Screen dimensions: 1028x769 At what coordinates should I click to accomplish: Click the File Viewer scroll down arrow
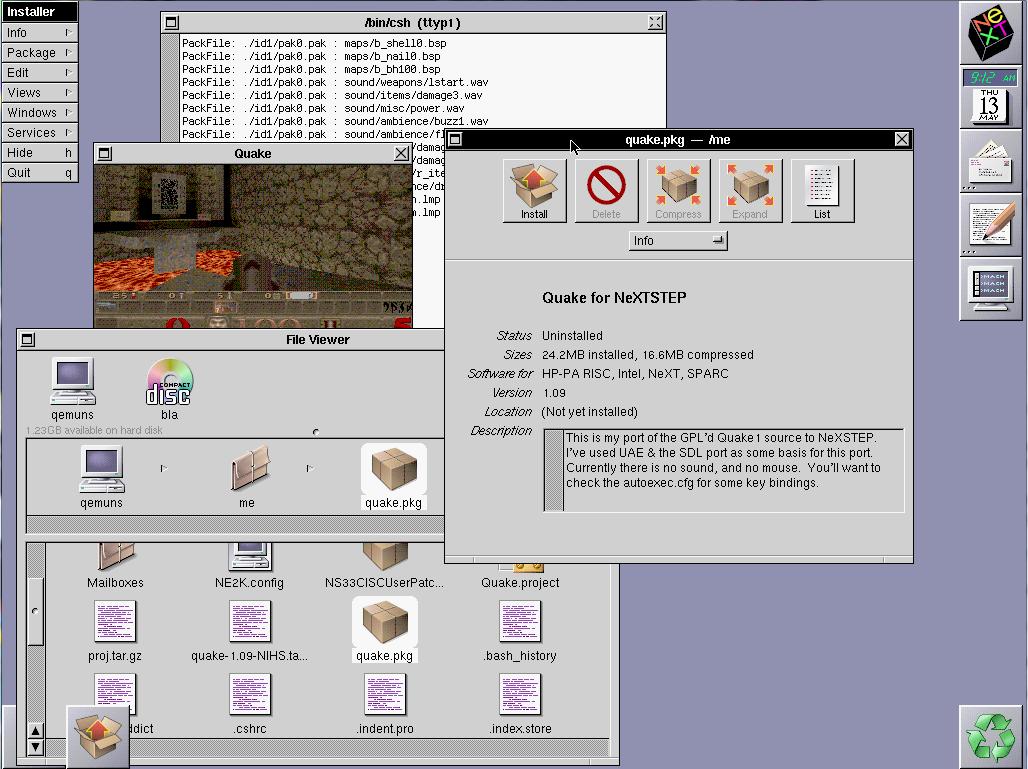(x=35, y=746)
